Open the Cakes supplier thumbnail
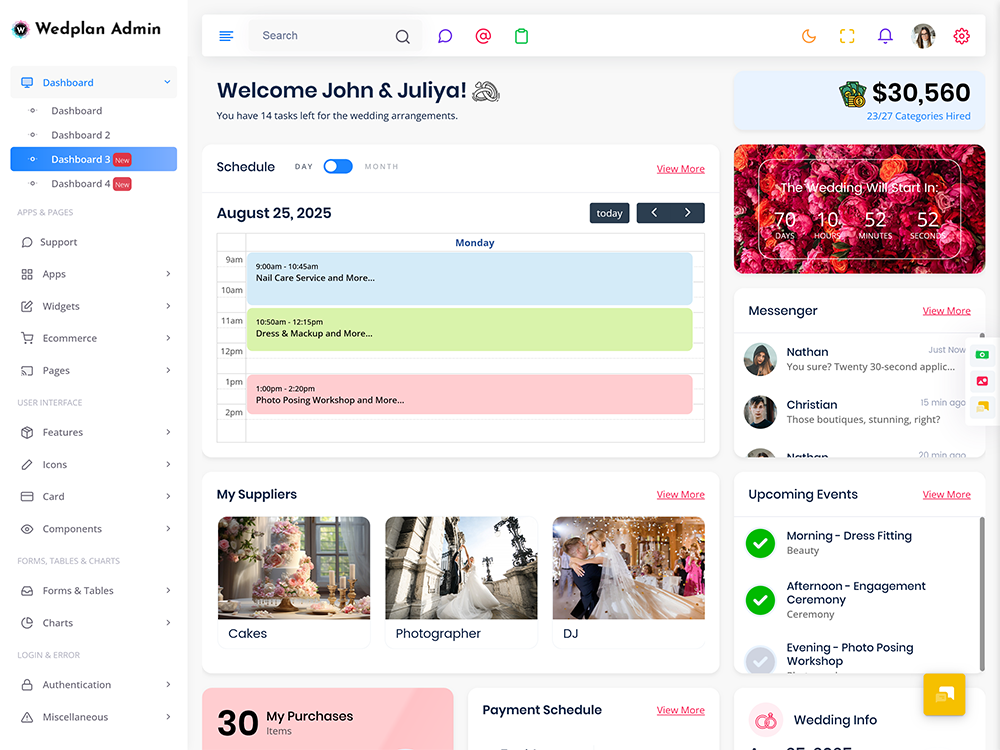 point(294,568)
